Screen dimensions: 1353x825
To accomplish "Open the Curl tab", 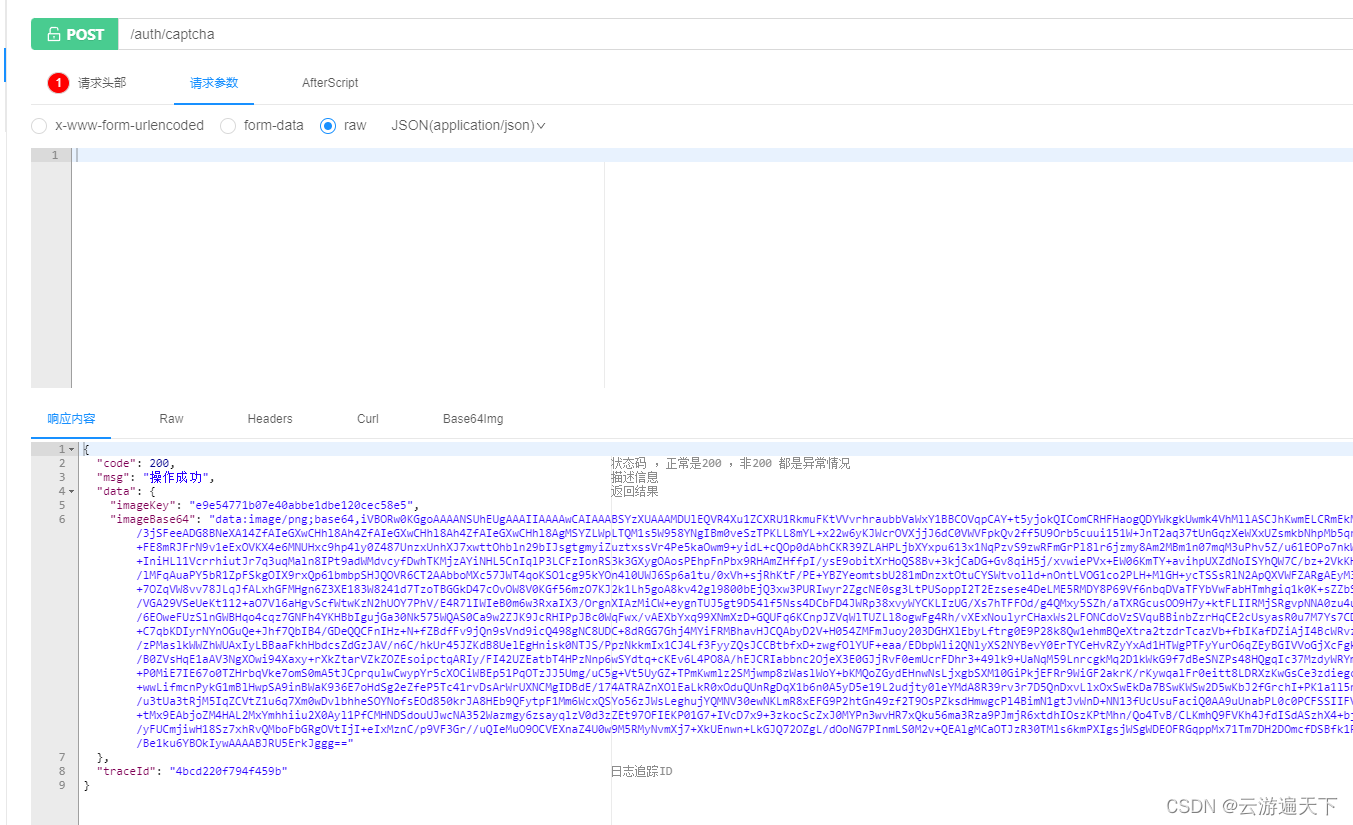I will 366,418.
